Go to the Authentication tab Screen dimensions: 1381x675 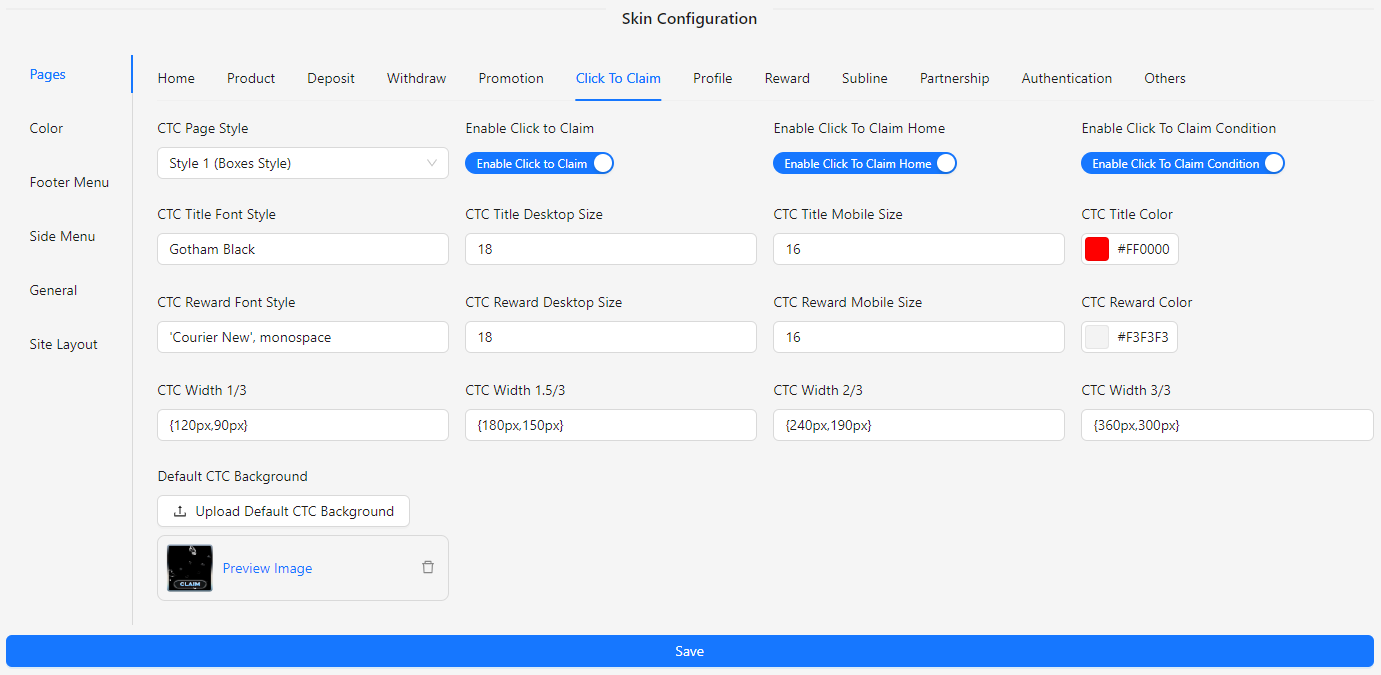tap(1066, 78)
